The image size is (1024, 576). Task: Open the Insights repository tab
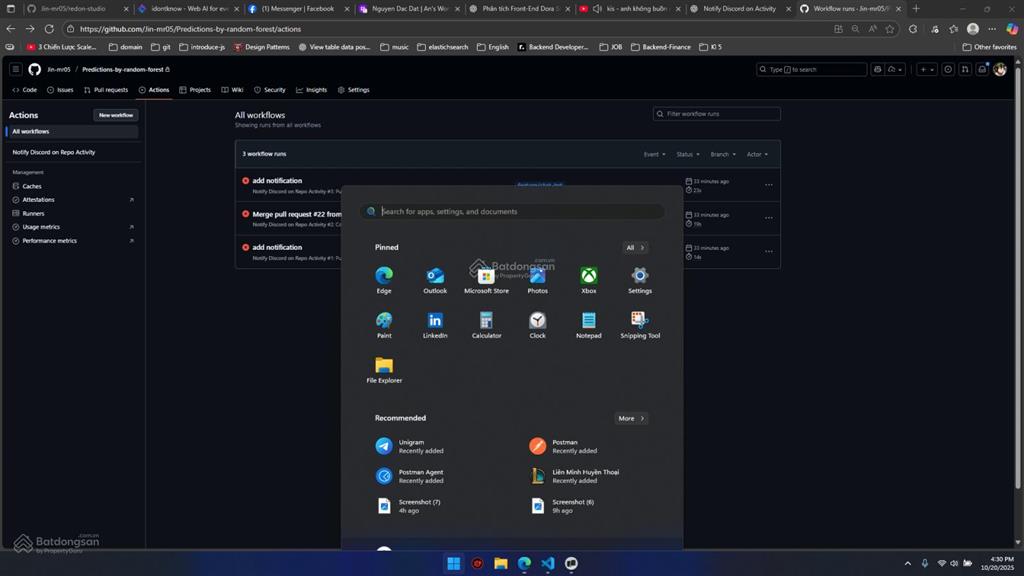click(x=311, y=90)
